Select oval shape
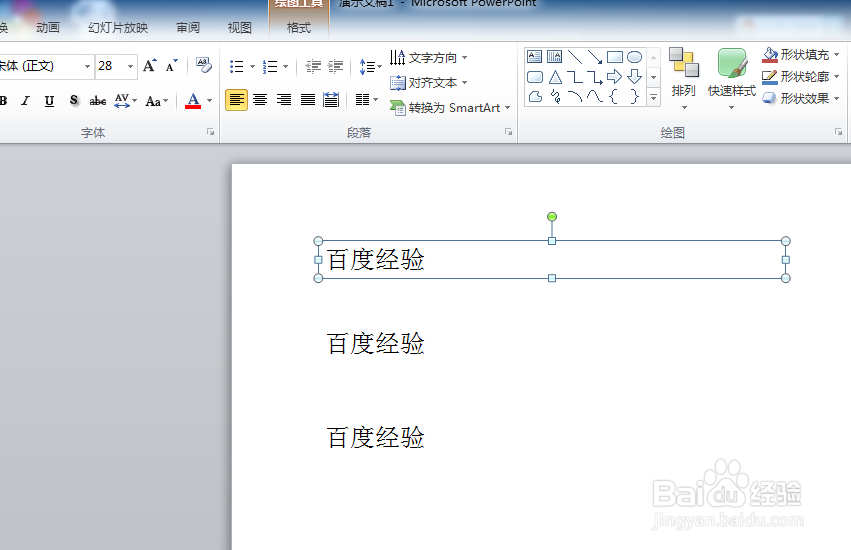Screen dimensions: 851x550 click(634, 56)
